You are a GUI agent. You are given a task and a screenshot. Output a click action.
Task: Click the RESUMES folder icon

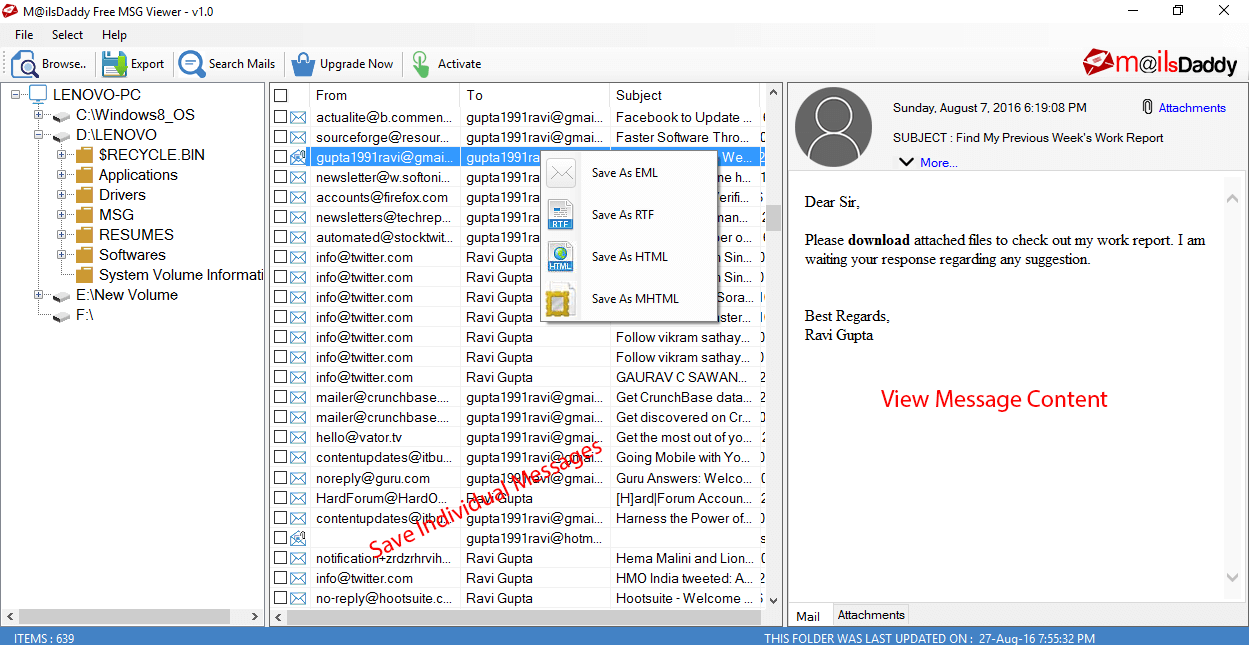[84, 235]
